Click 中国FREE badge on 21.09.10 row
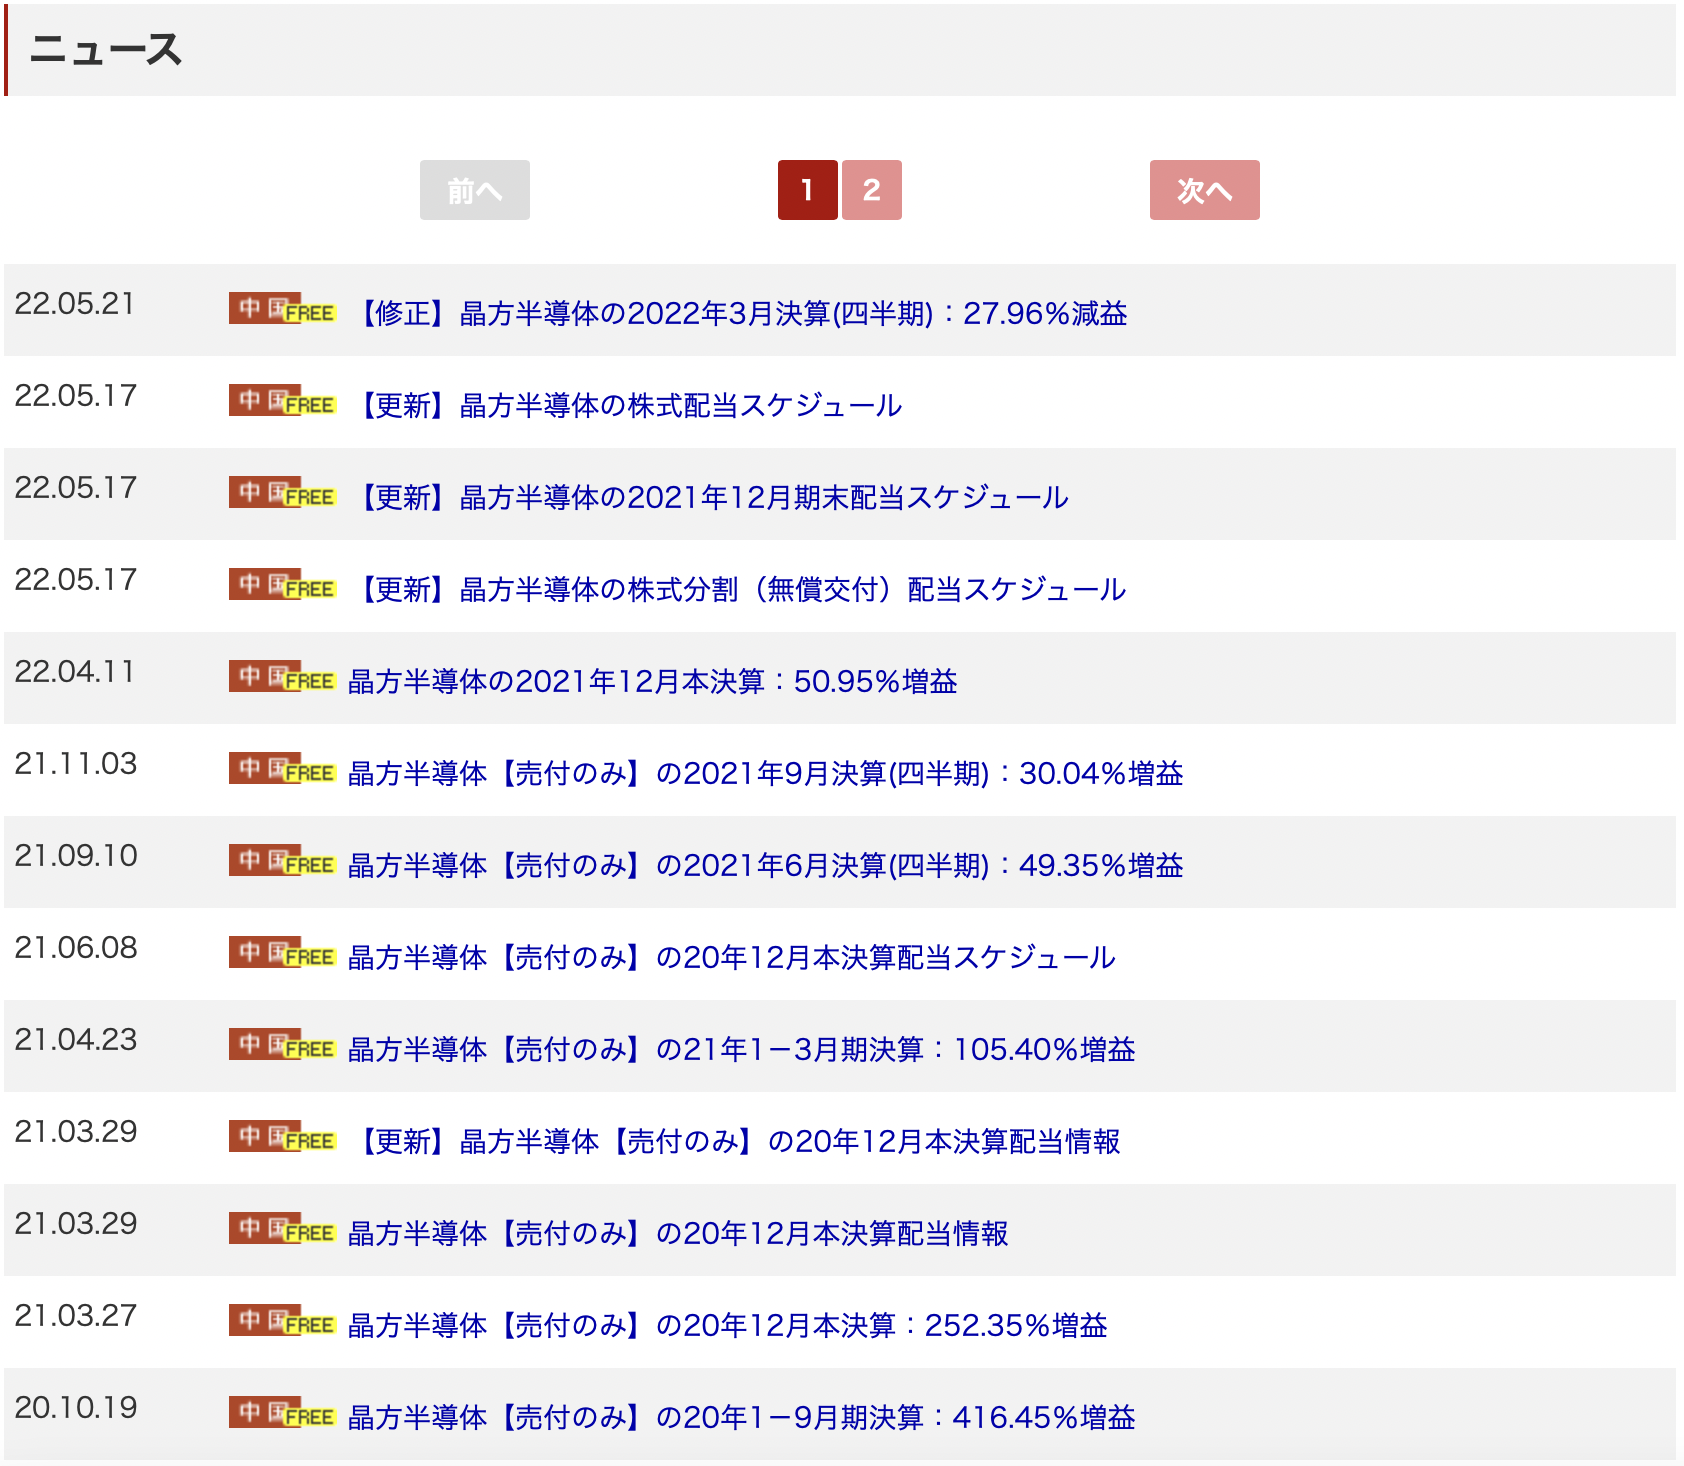This screenshot has height=1466, width=1684. coord(283,861)
